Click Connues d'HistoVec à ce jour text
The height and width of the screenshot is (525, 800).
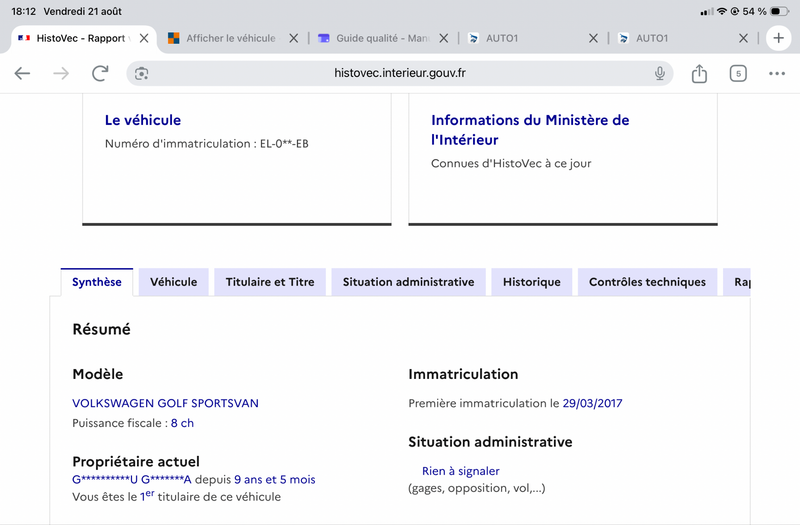point(511,163)
